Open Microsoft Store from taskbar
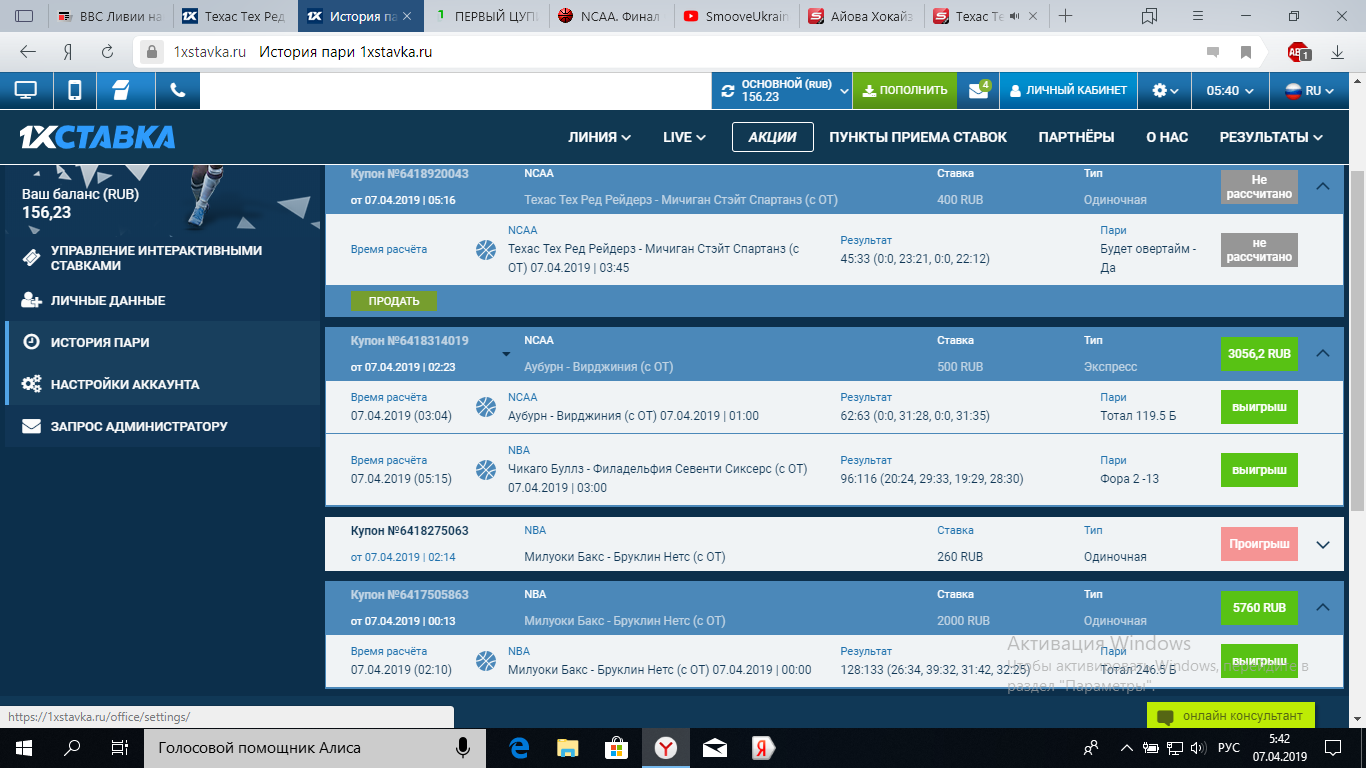Image resolution: width=1366 pixels, height=768 pixels. pyautogui.click(x=616, y=747)
